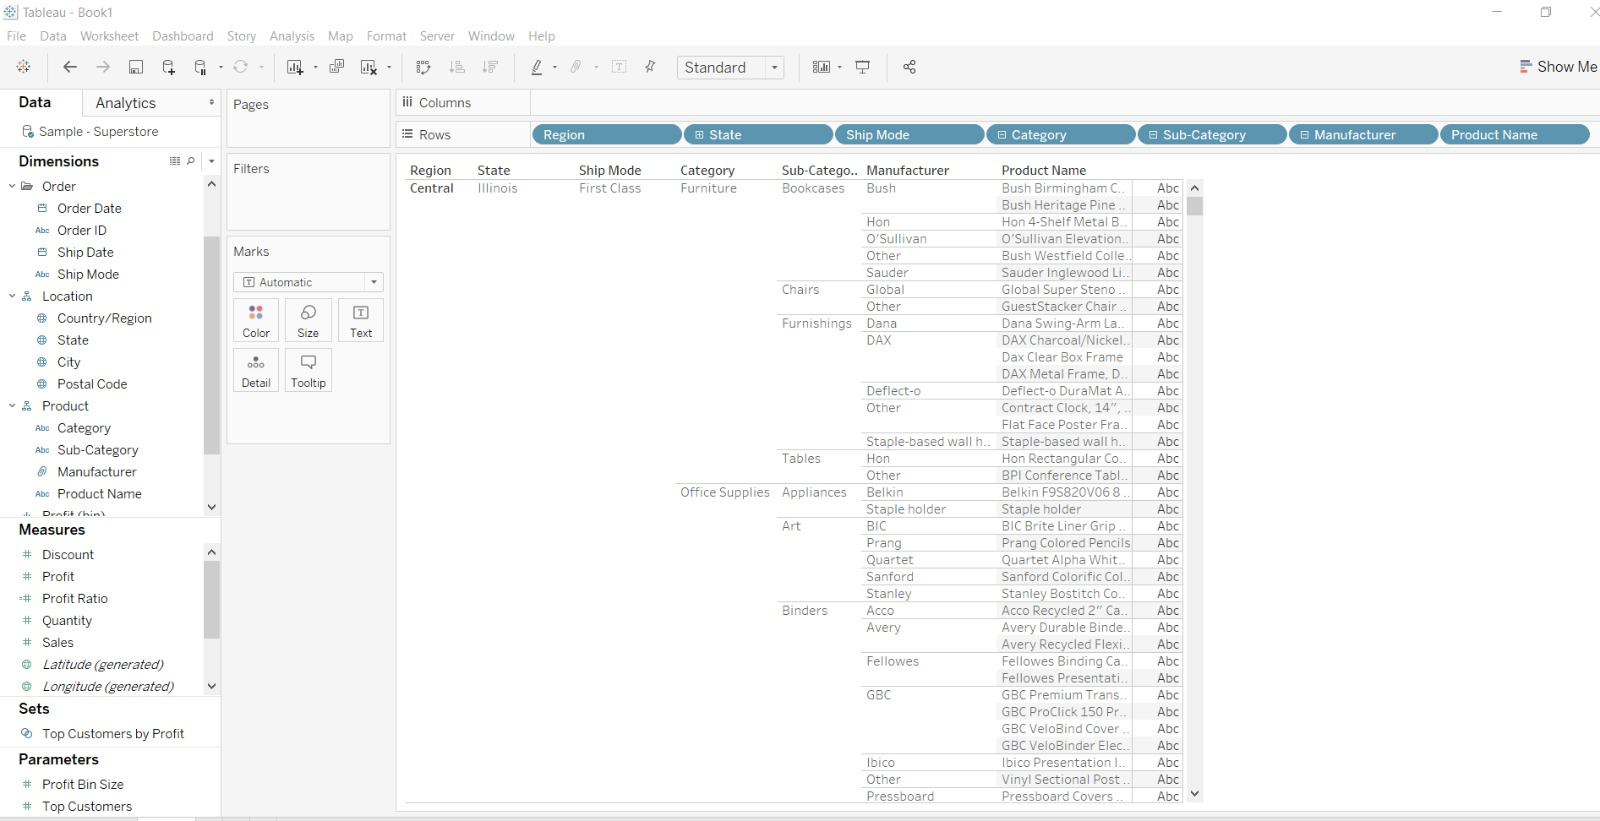Open the Dimensions pane dropdown arrow
Screen dimensions: 1600x821
(x=211, y=161)
